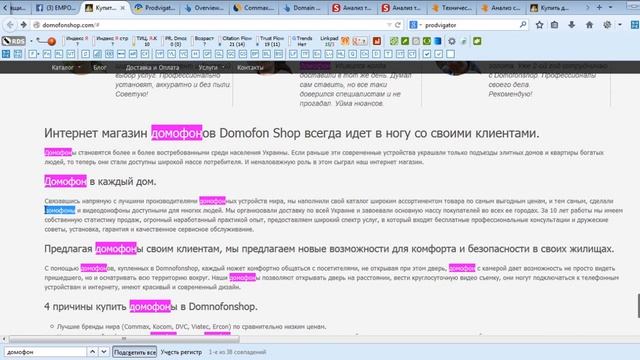640x360 pixels.
Task: Reload the page with the refresh icon
Action: (x=398, y=25)
